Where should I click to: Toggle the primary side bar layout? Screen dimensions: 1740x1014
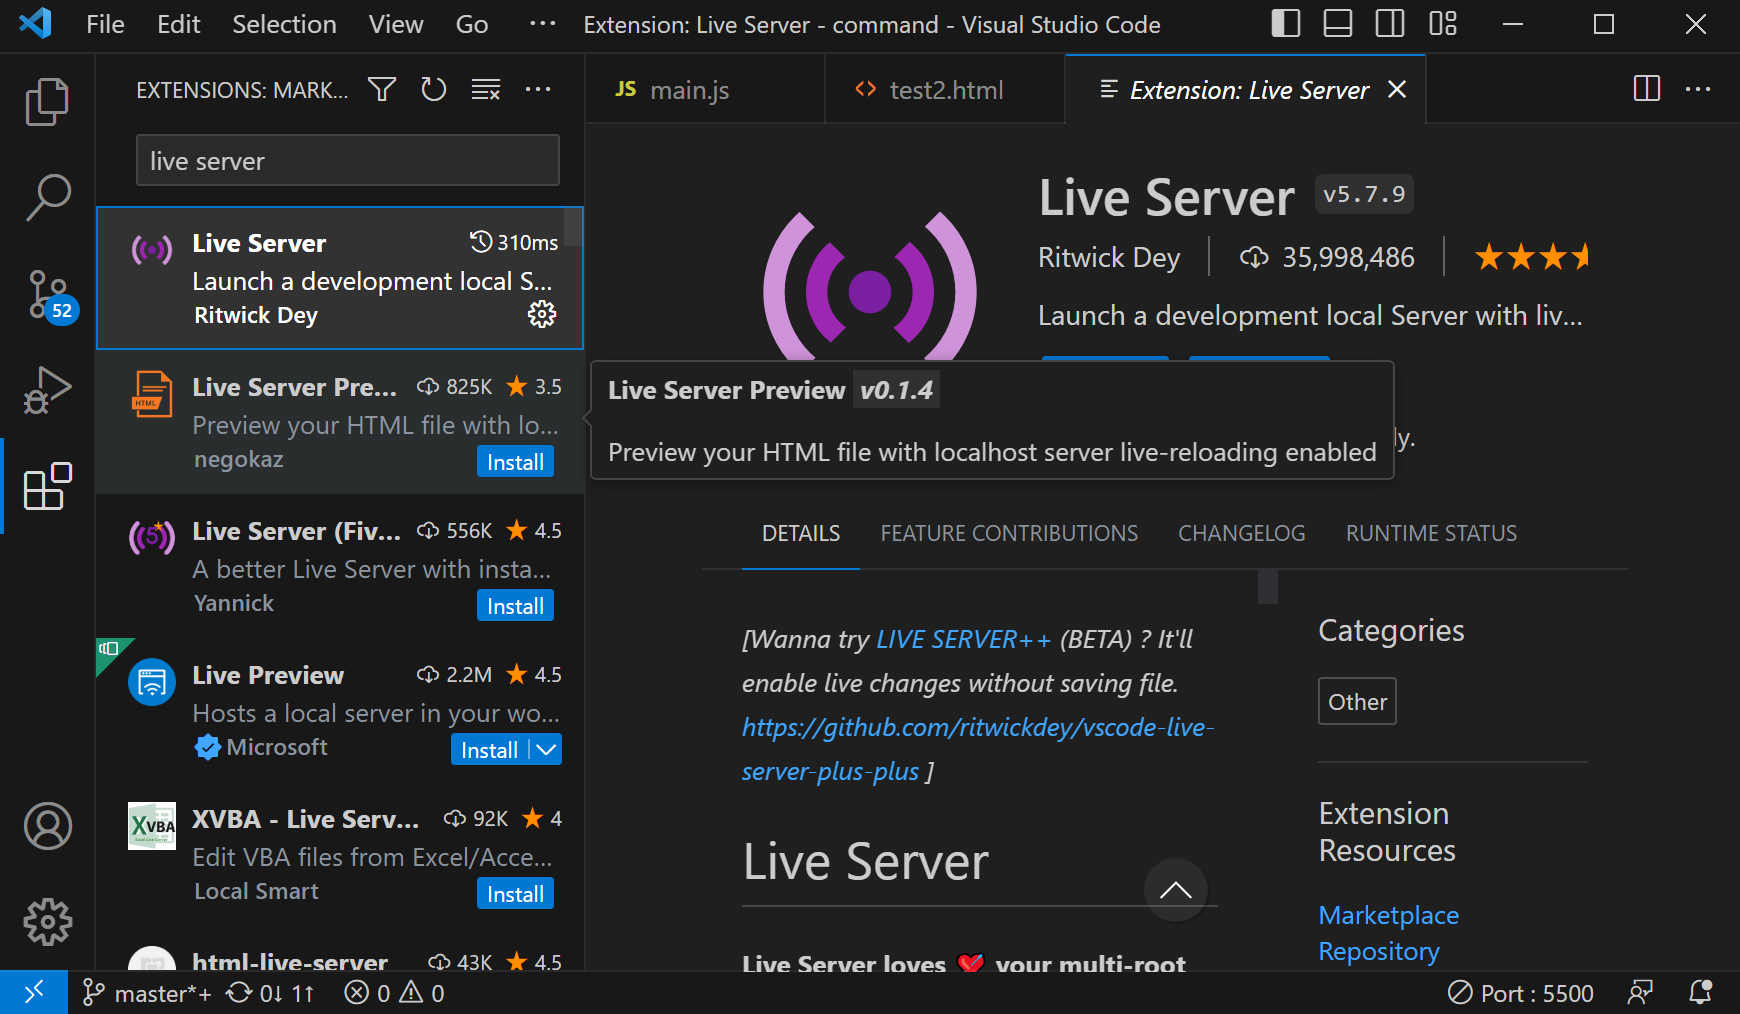tap(1285, 24)
